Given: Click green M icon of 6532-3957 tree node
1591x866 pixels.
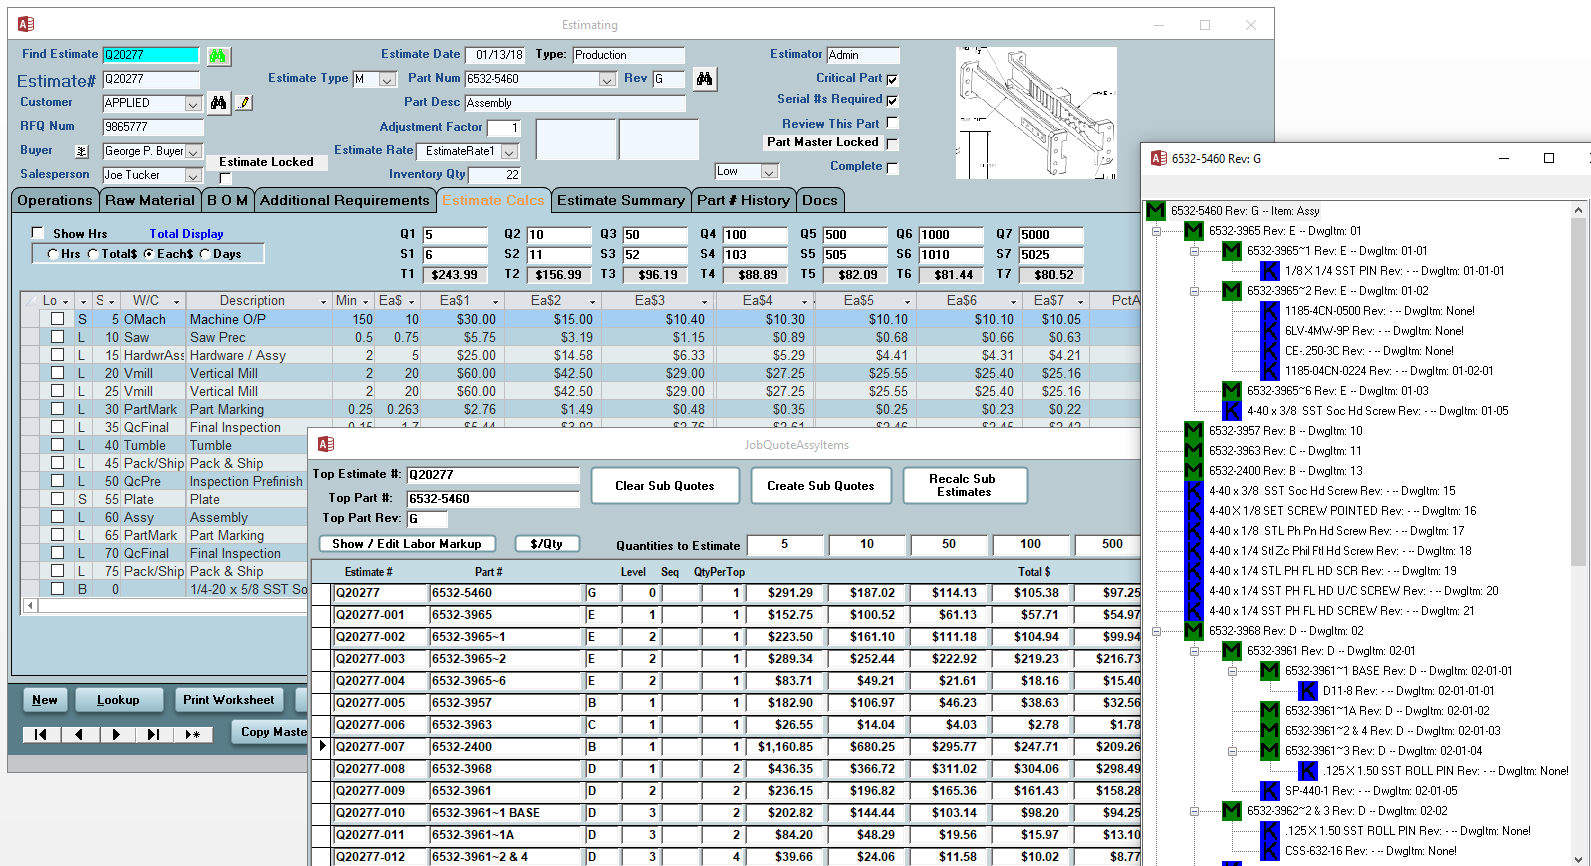Looking at the screenshot, I should [1193, 431].
